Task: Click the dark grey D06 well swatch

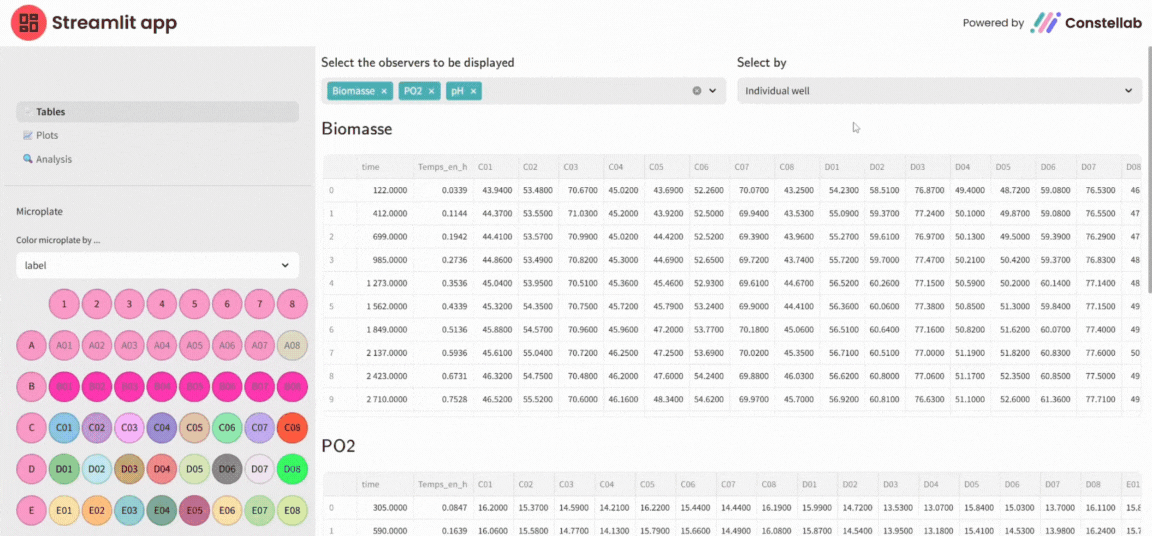Action: 227,469
